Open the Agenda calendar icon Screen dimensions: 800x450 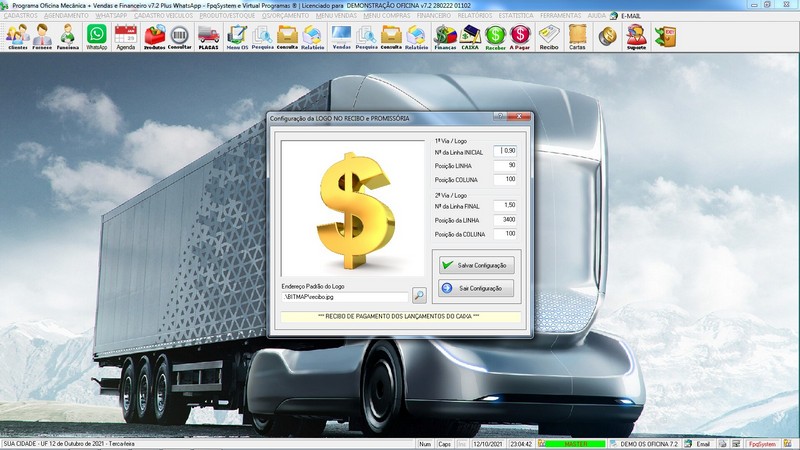pos(126,37)
